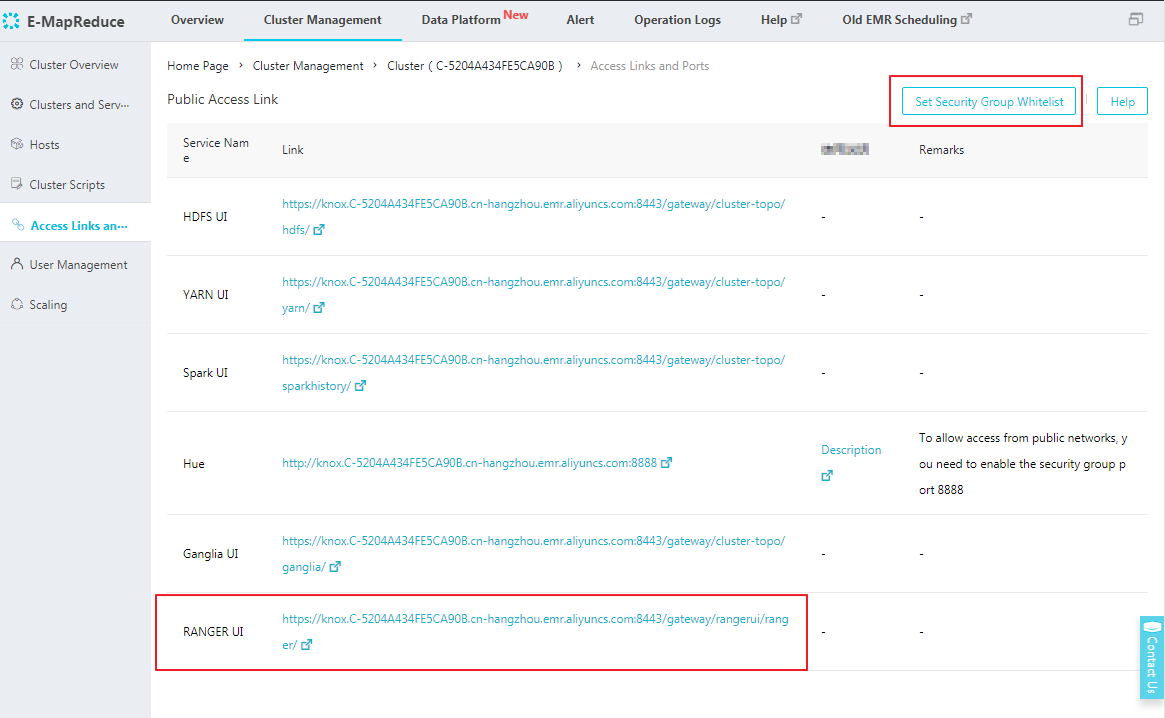The image size is (1165, 718).
Task: Click the Cluster Overview sidebar icon
Action: (17, 65)
